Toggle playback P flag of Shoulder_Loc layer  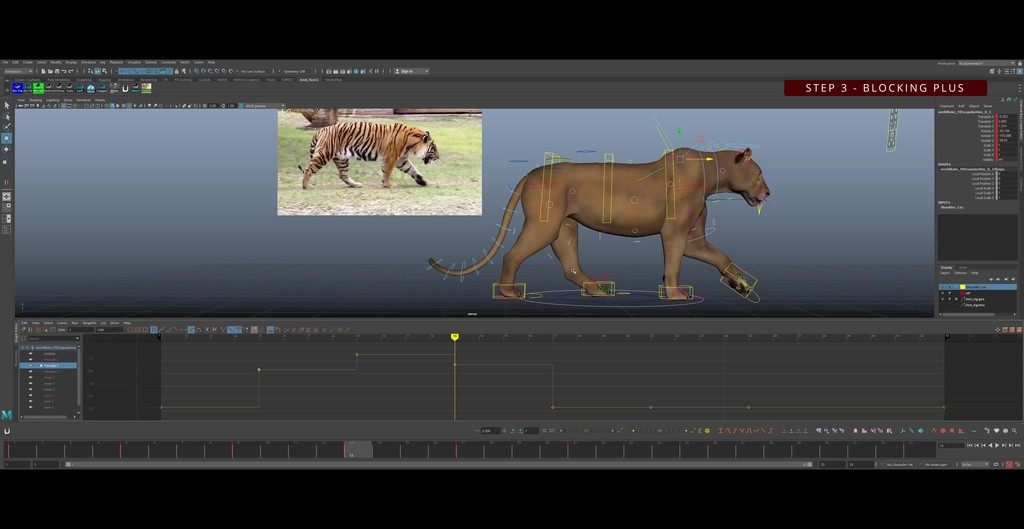coord(950,287)
